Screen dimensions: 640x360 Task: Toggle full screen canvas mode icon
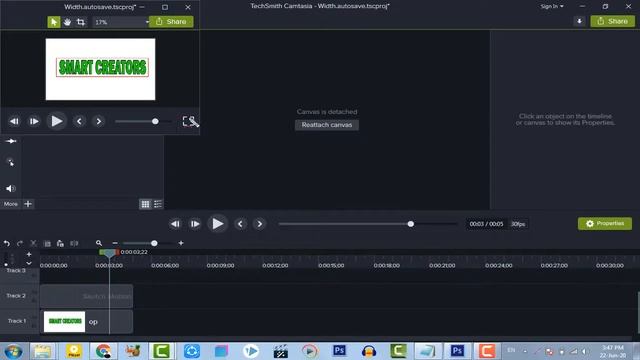coord(190,121)
